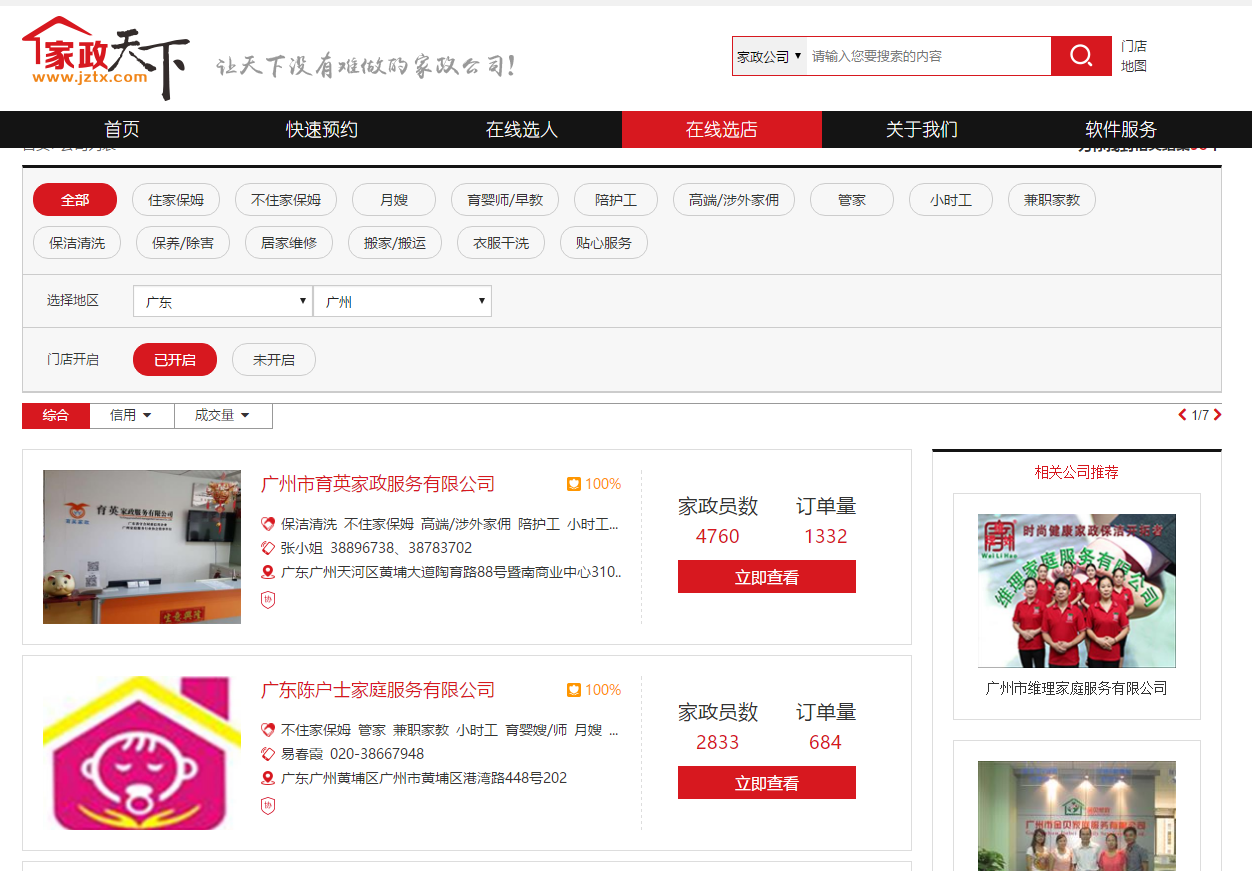Open the 关于我们 navigation tab

(x=922, y=130)
